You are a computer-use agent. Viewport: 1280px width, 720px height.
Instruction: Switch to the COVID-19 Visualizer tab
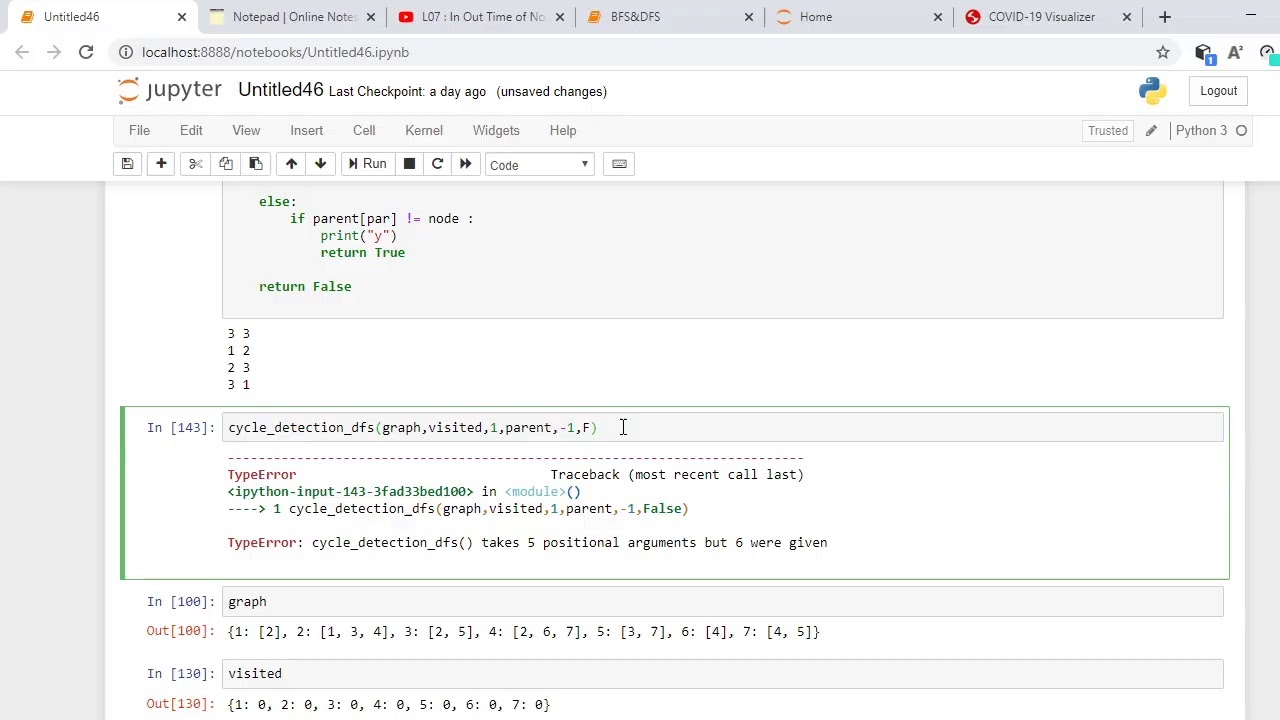pyautogui.click(x=1048, y=17)
